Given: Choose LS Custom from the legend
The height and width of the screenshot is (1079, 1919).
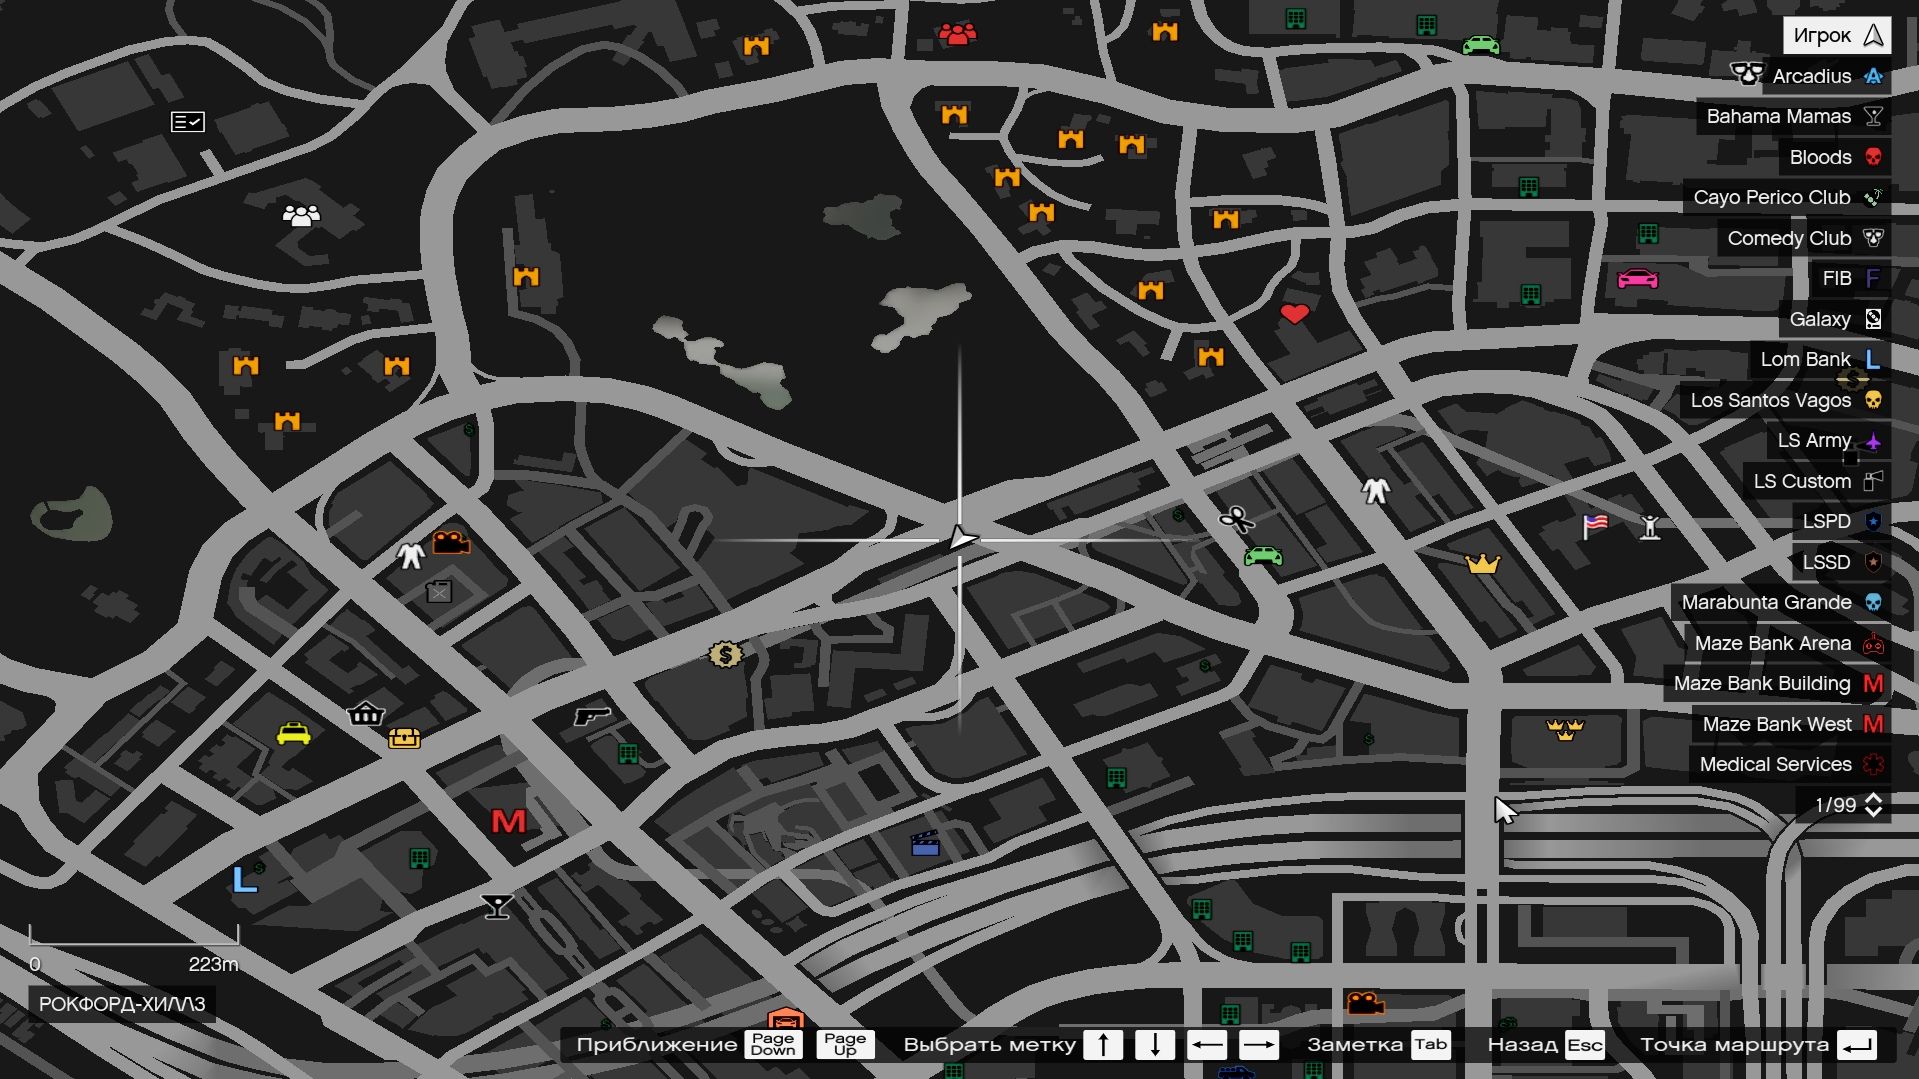Looking at the screenshot, I should tap(1817, 481).
